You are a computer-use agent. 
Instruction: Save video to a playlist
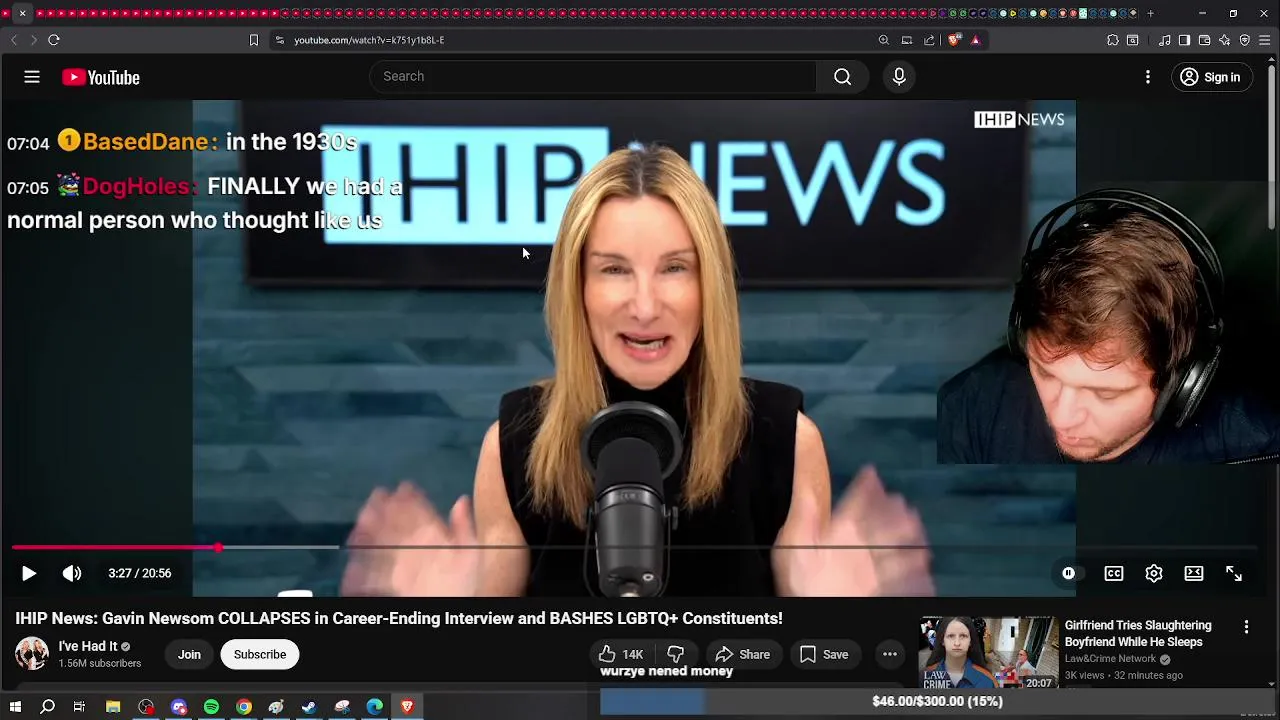coord(824,654)
